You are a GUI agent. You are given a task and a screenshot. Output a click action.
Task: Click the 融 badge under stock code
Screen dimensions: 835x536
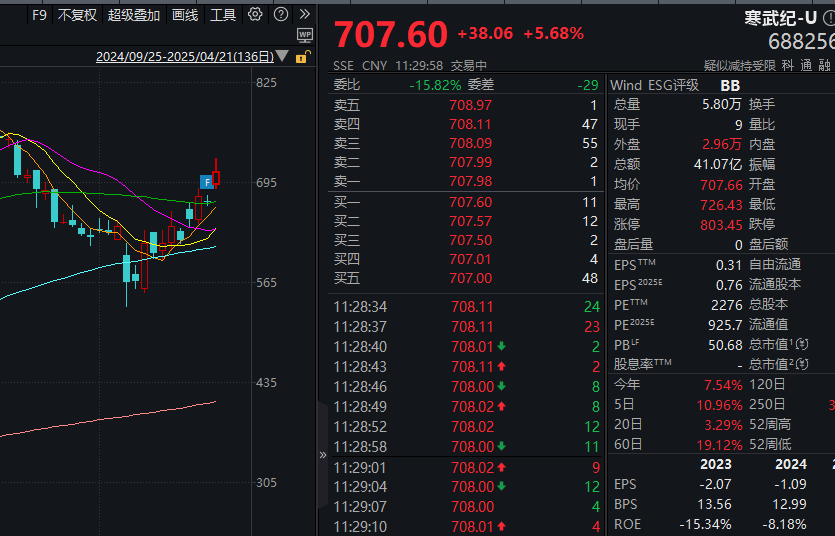[x=825, y=65]
